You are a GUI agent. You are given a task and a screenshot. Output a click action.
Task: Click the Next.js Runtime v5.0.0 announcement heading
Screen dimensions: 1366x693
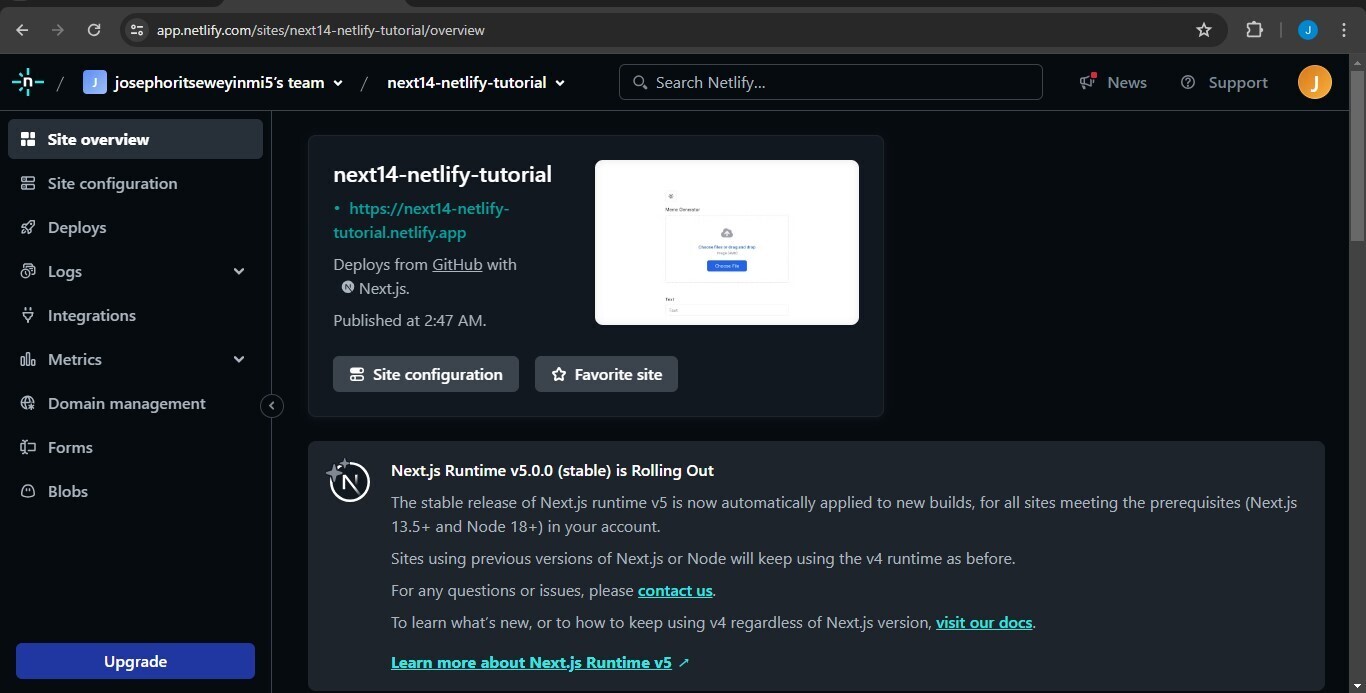pyautogui.click(x=552, y=470)
